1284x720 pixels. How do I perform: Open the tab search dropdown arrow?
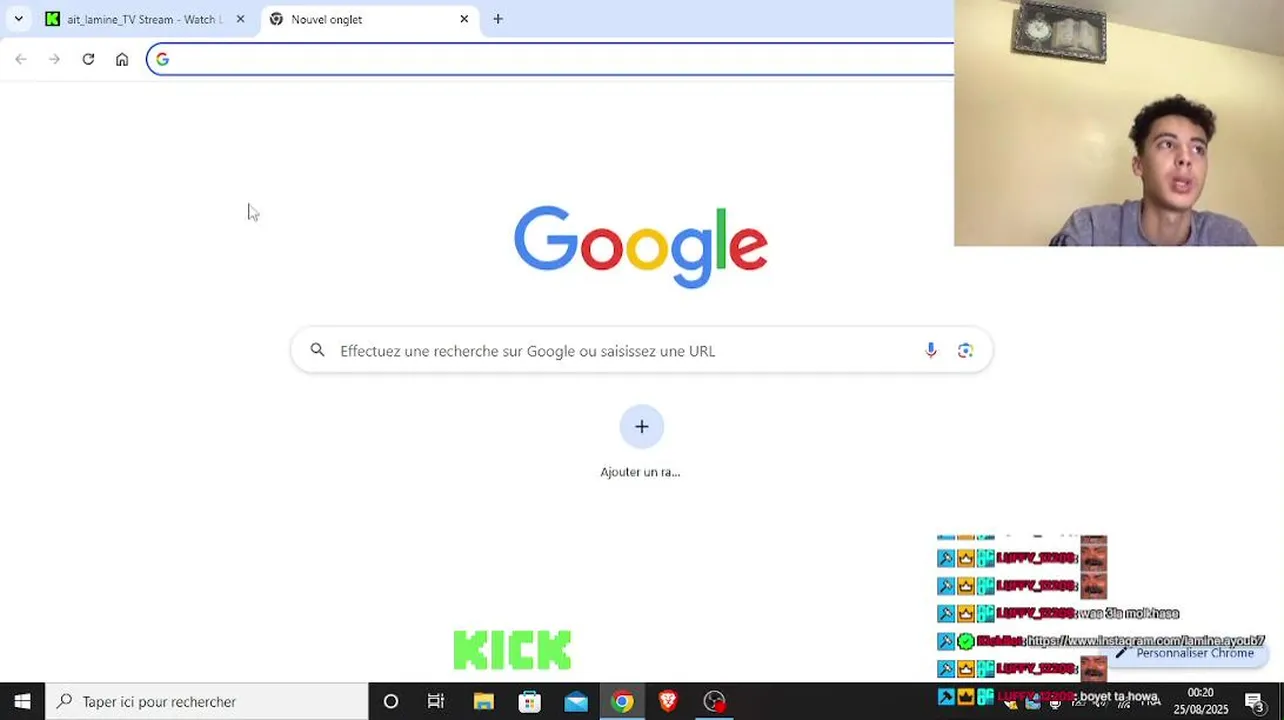(18, 19)
